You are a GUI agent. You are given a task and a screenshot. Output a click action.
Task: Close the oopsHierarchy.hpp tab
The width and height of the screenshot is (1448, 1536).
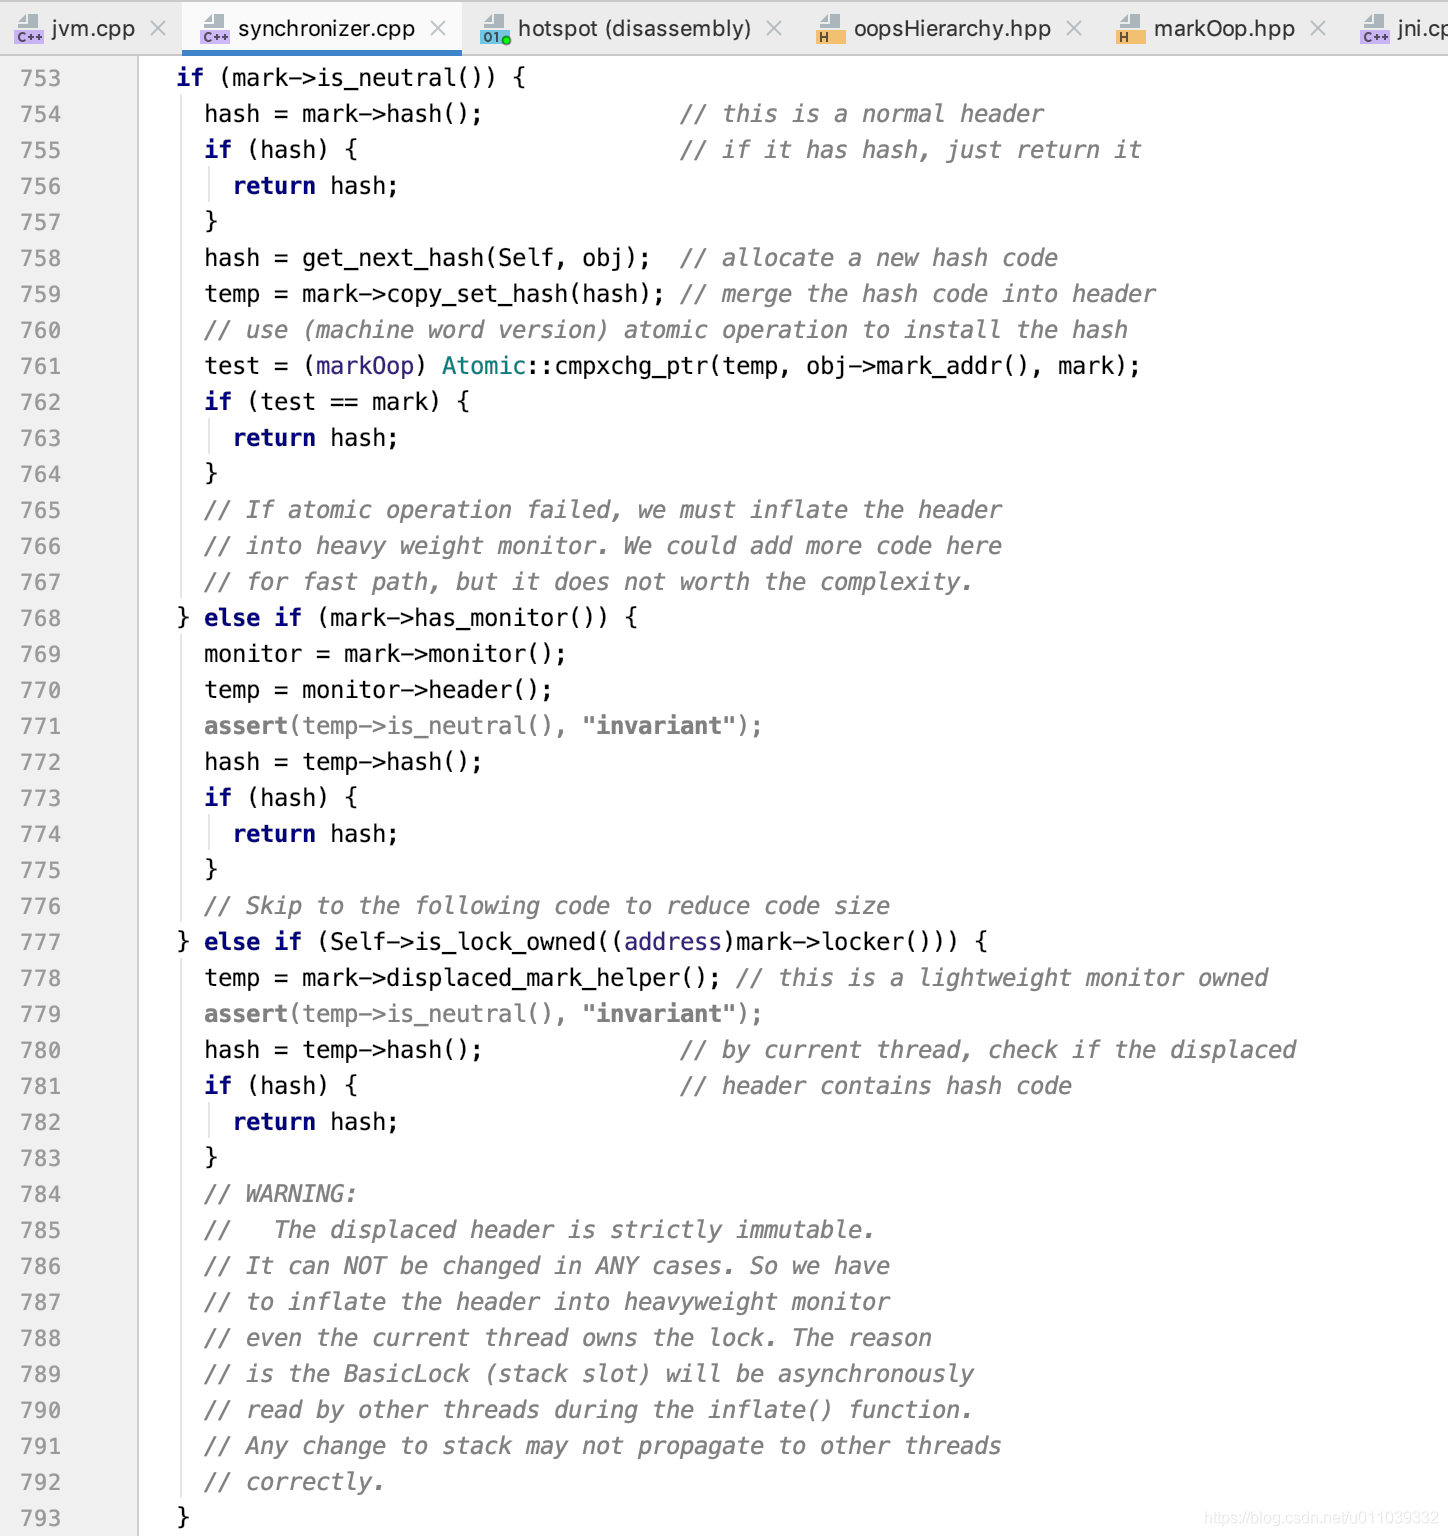(1073, 29)
